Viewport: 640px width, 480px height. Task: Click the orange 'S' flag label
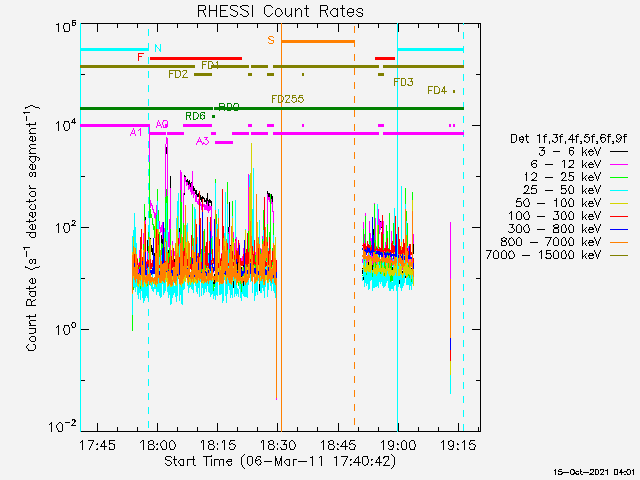[x=271, y=40]
